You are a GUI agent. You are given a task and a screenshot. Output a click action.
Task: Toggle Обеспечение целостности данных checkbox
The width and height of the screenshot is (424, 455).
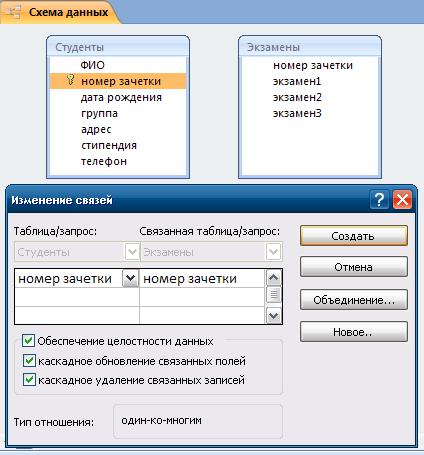click(x=28, y=341)
